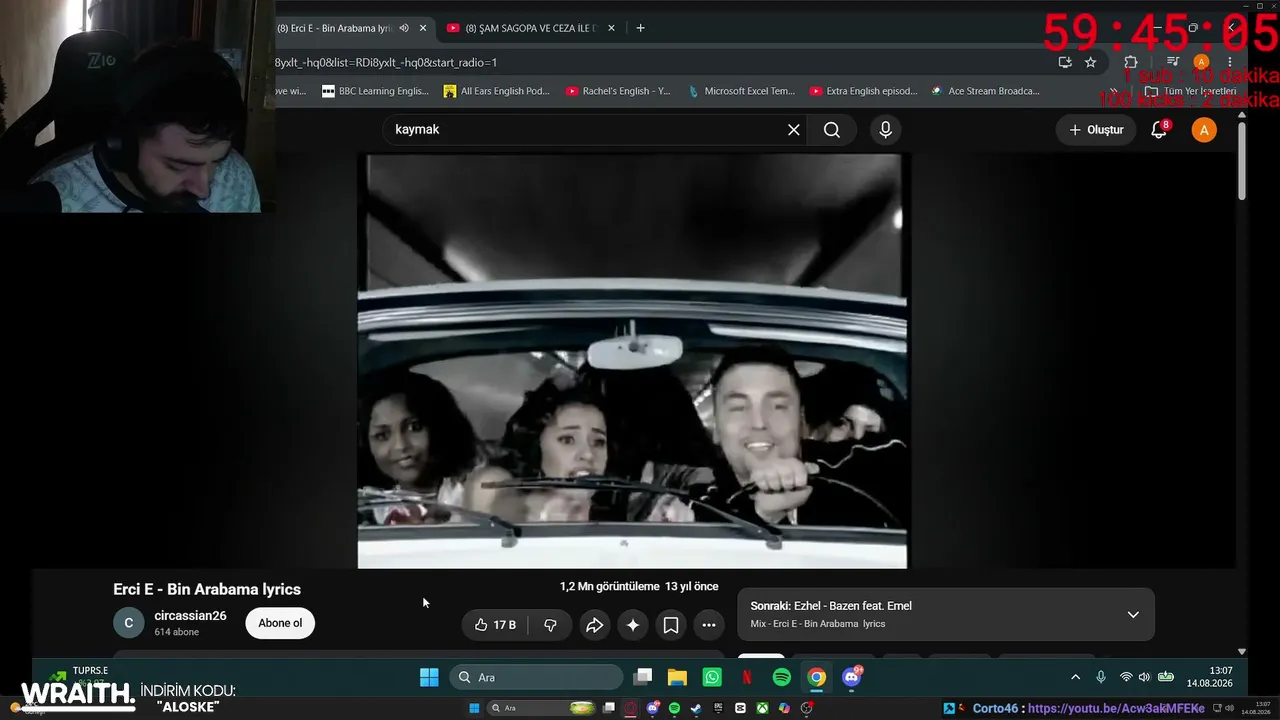Clear the YouTube search box text

[x=794, y=130]
